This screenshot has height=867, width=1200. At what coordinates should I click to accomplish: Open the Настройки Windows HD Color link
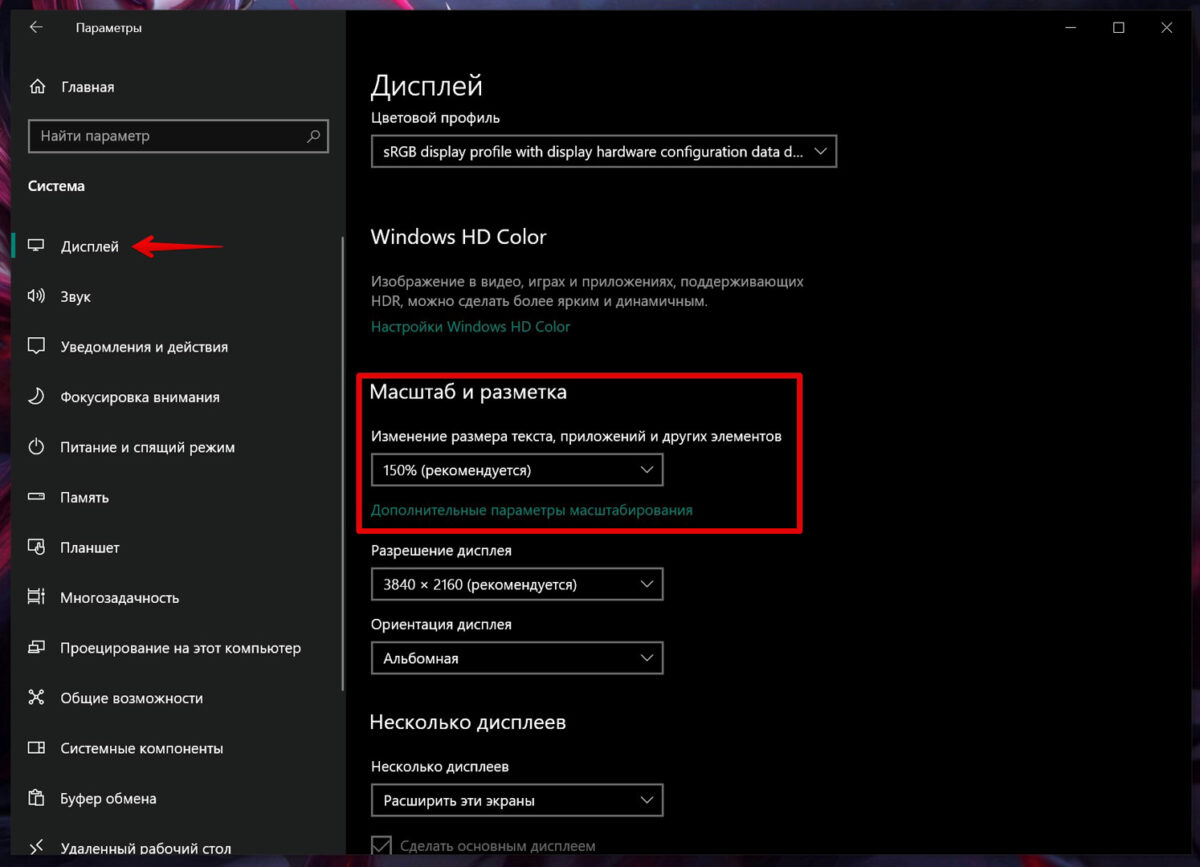(470, 327)
